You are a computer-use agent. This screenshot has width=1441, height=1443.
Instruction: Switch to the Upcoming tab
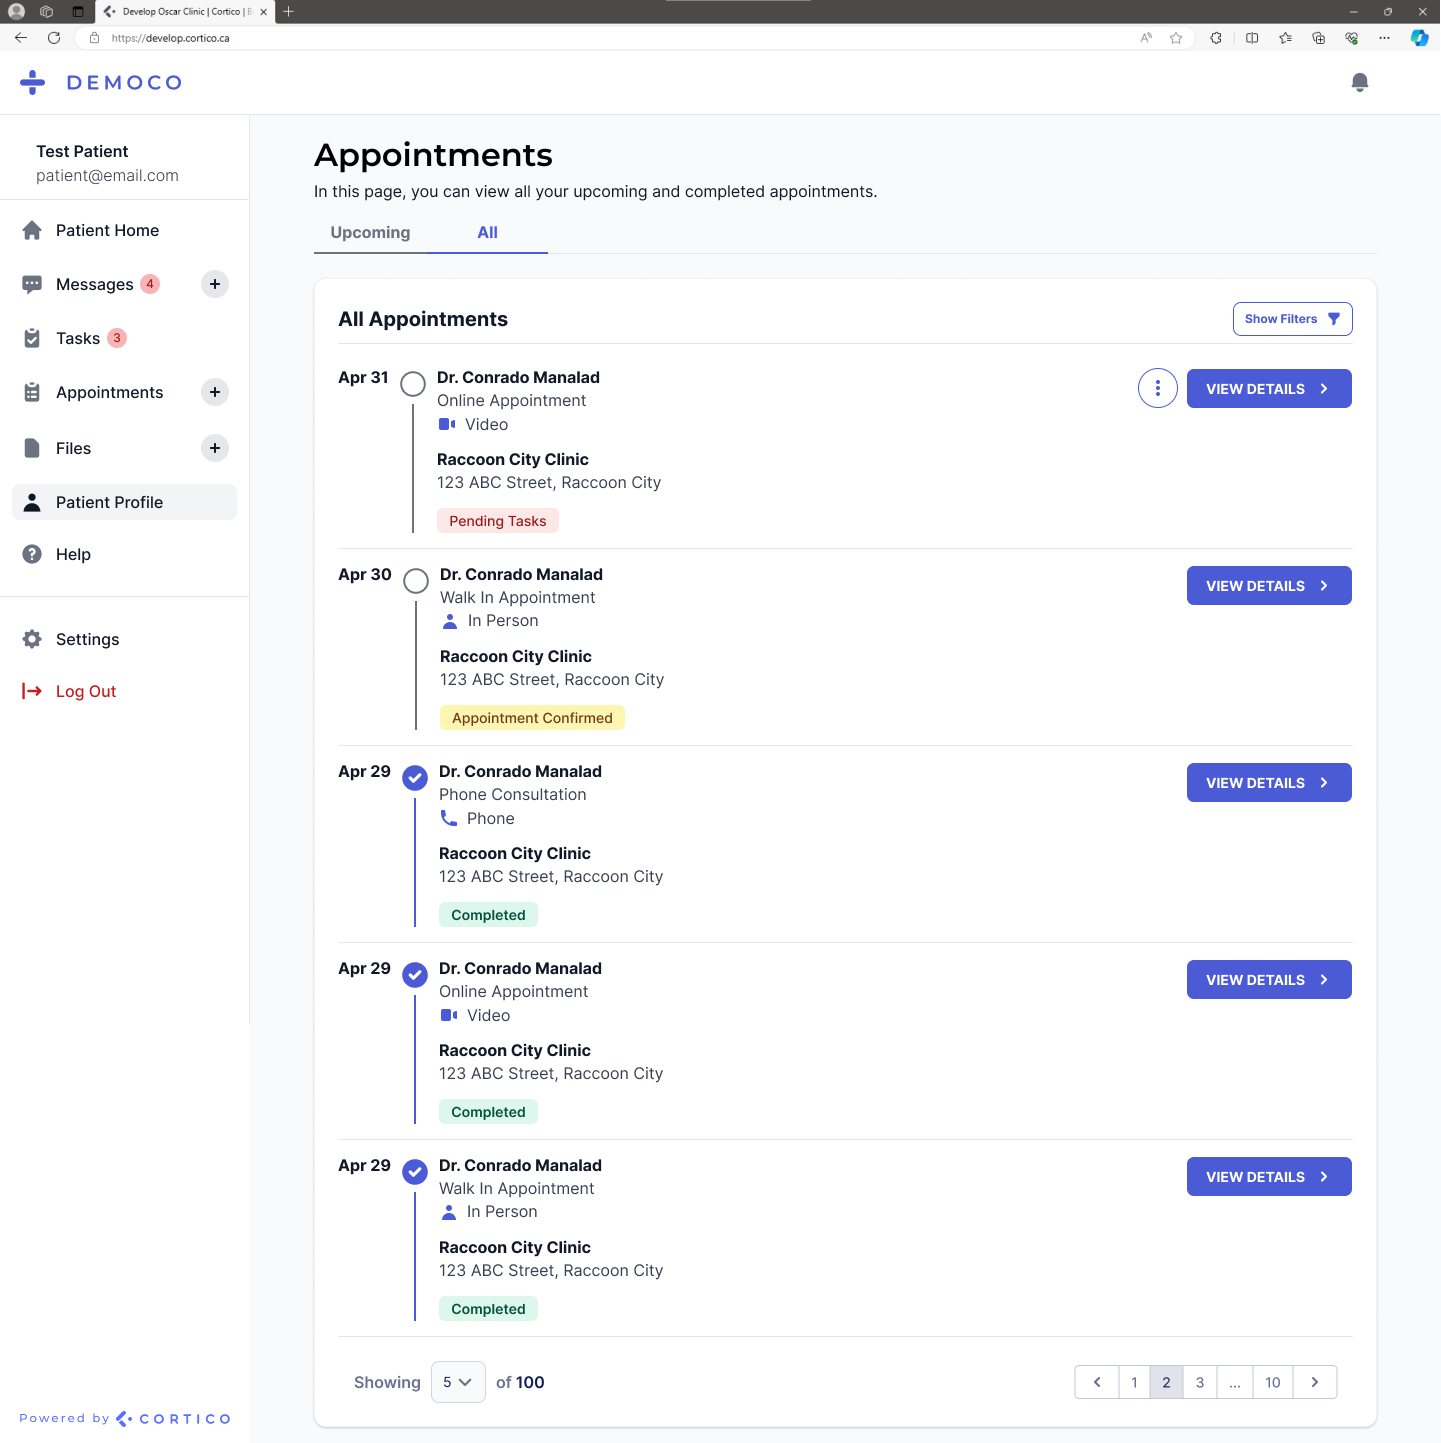click(370, 232)
